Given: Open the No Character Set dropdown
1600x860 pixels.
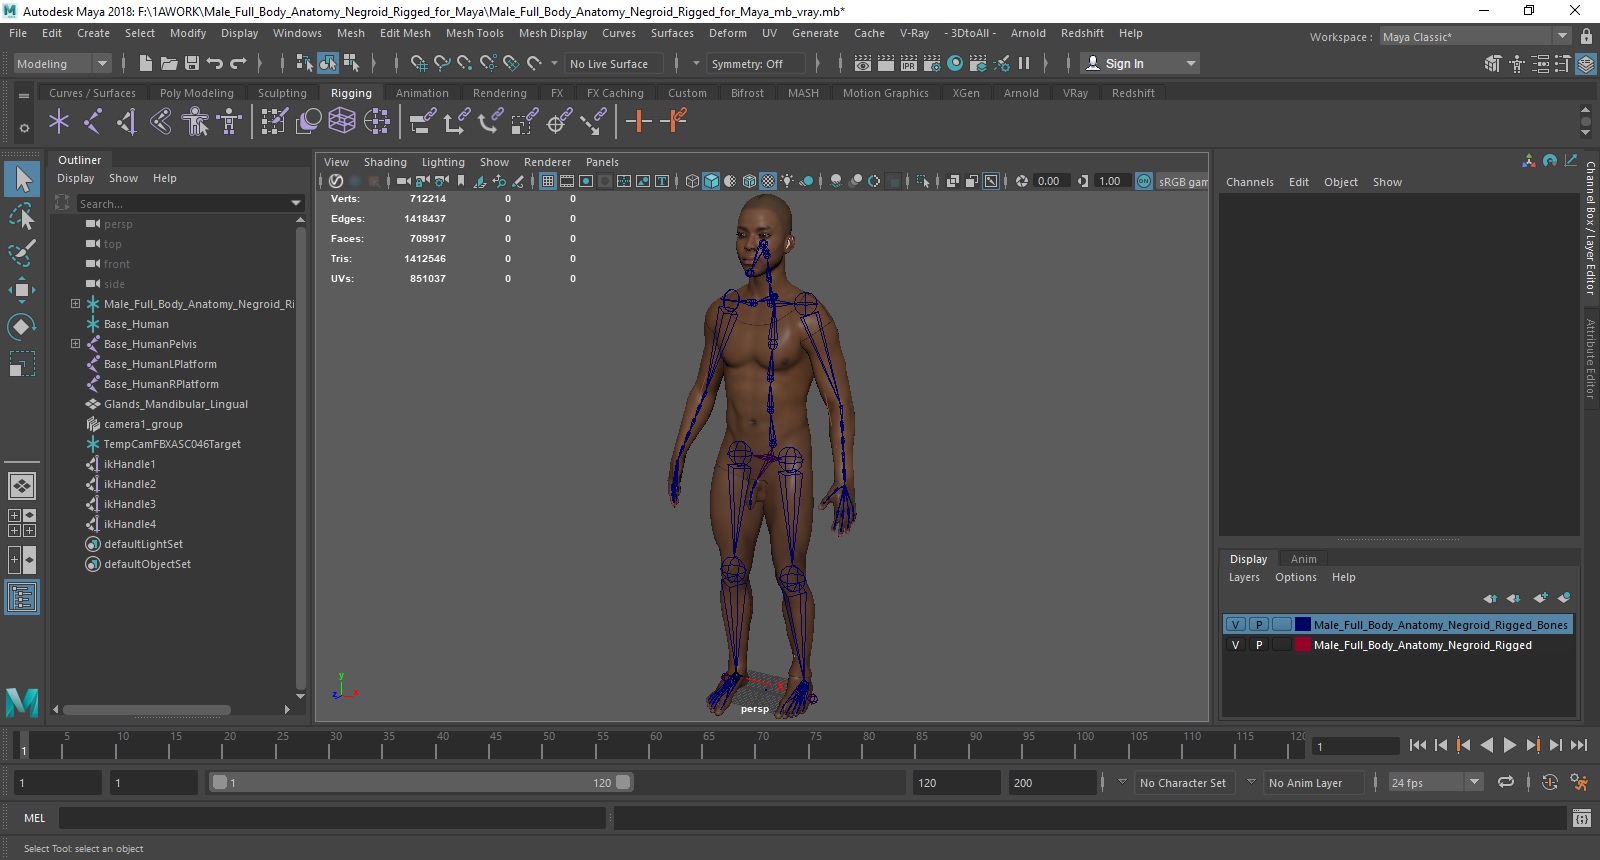Looking at the screenshot, I should (1183, 782).
